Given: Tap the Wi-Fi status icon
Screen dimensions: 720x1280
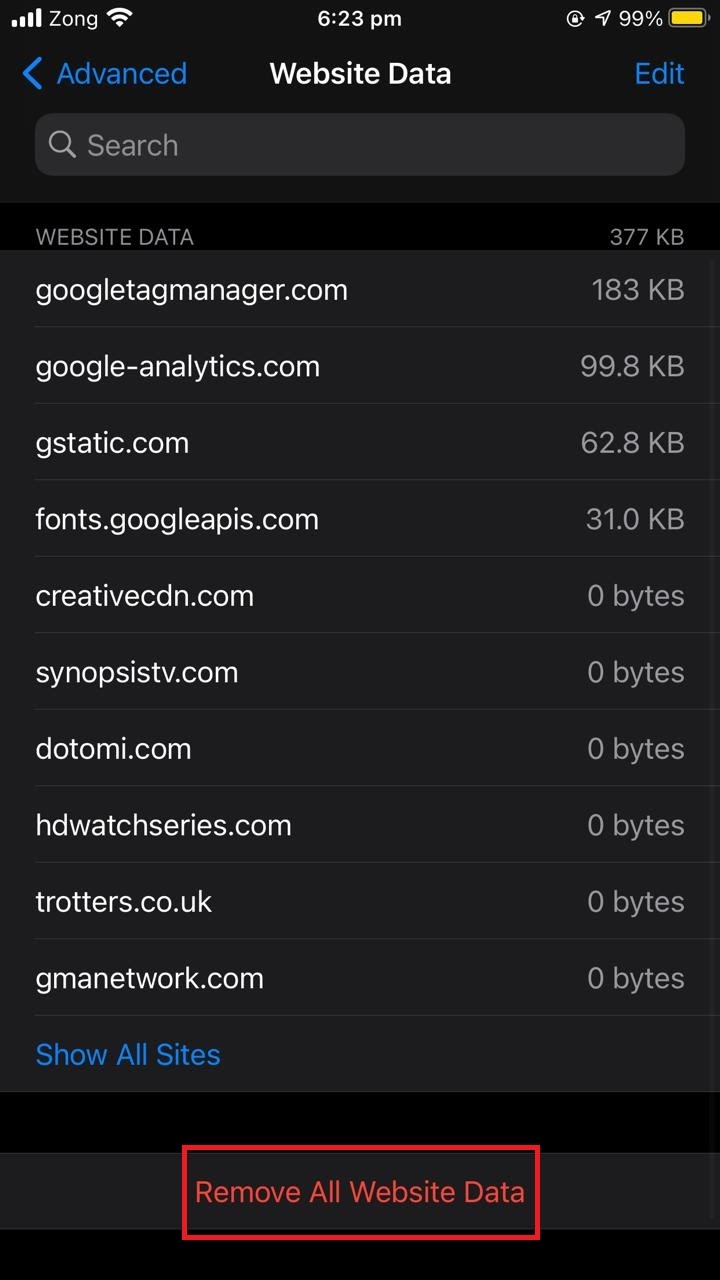Looking at the screenshot, I should 120,18.
